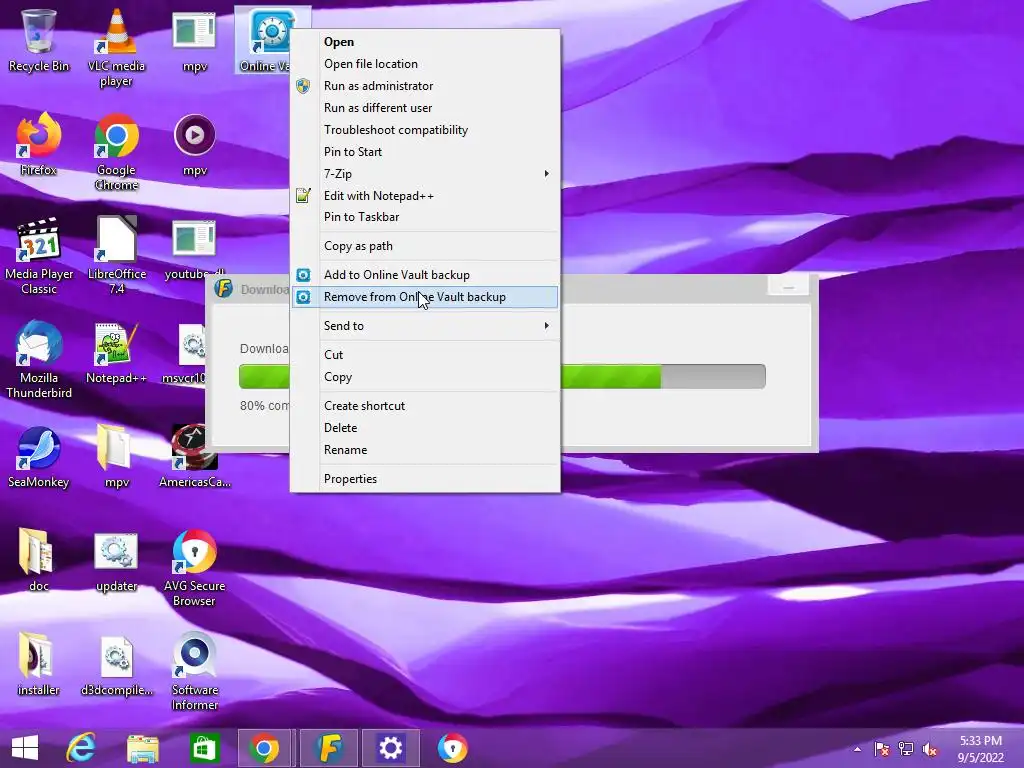The image size is (1024, 768).
Task: Choose Run as different user
Action: [424, 108]
